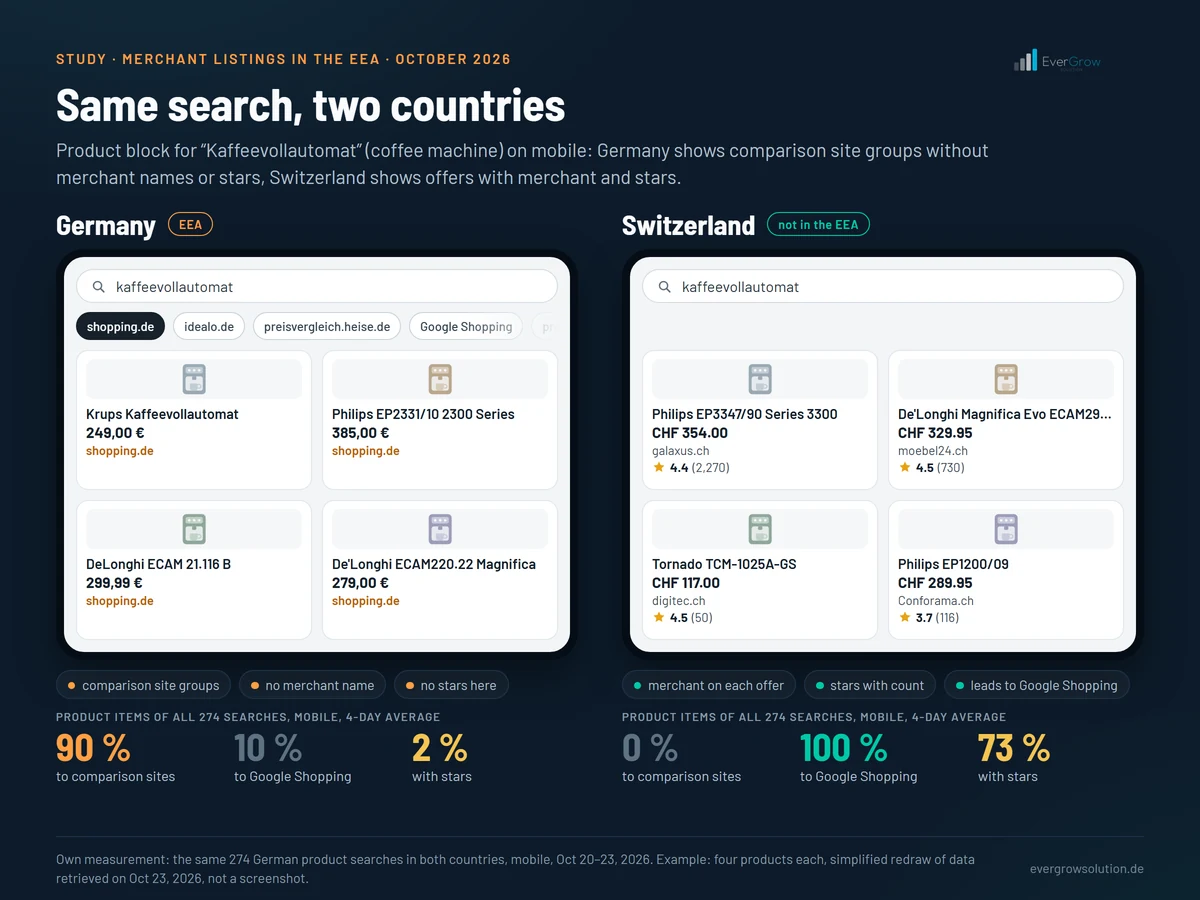This screenshot has width=1200, height=900.
Task: Click Tornado TCM-1025A-GS product title
Action: point(724,564)
